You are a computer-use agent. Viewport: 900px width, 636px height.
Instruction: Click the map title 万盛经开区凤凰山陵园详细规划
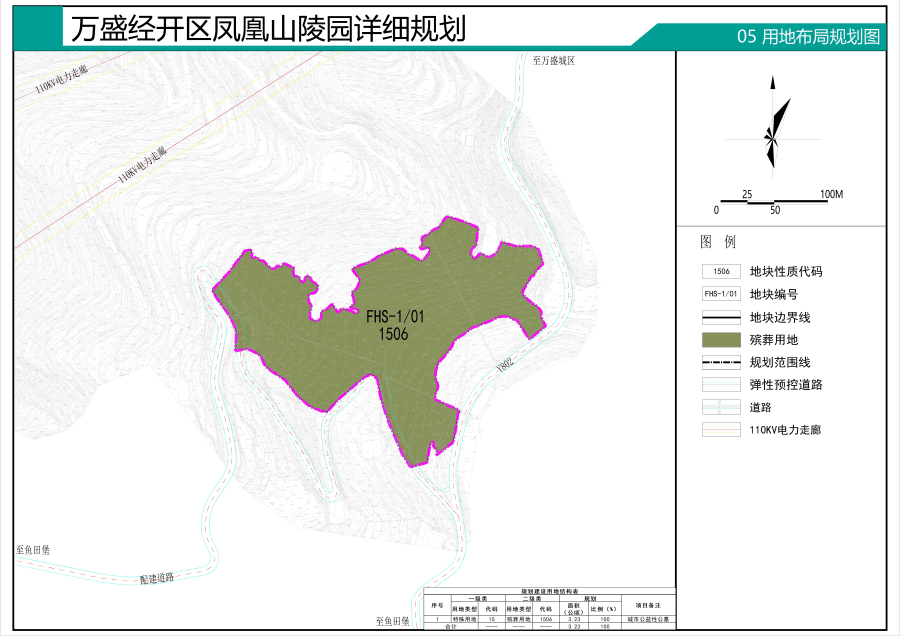268,28
